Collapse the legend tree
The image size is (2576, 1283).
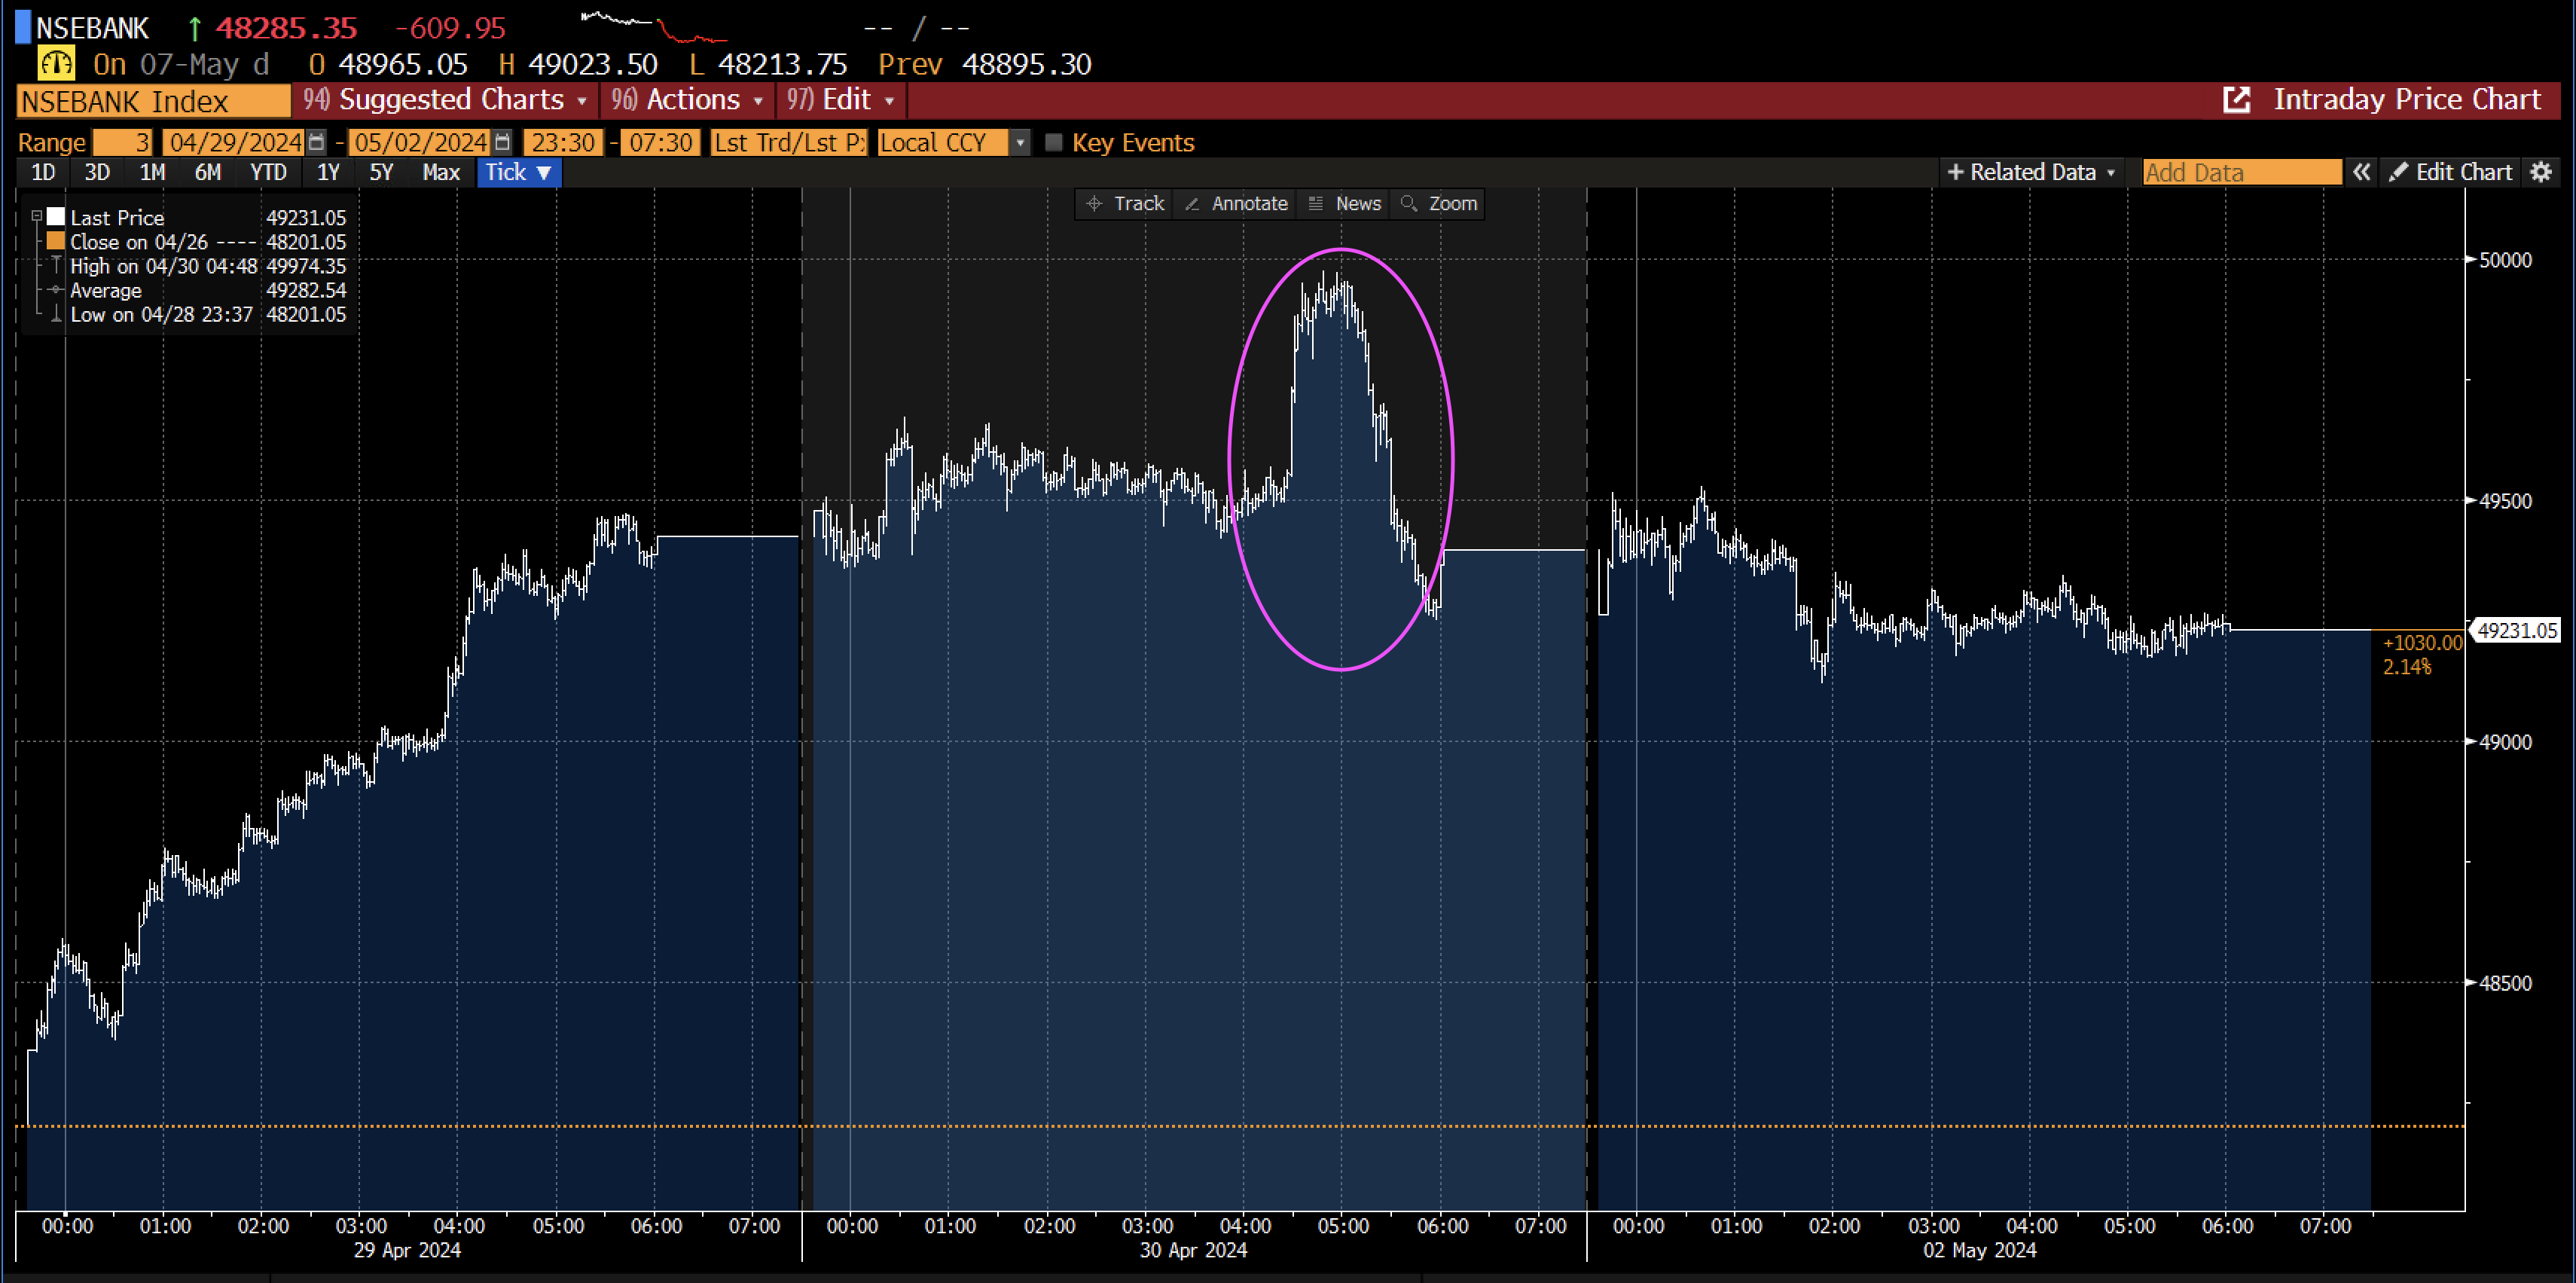(x=37, y=216)
